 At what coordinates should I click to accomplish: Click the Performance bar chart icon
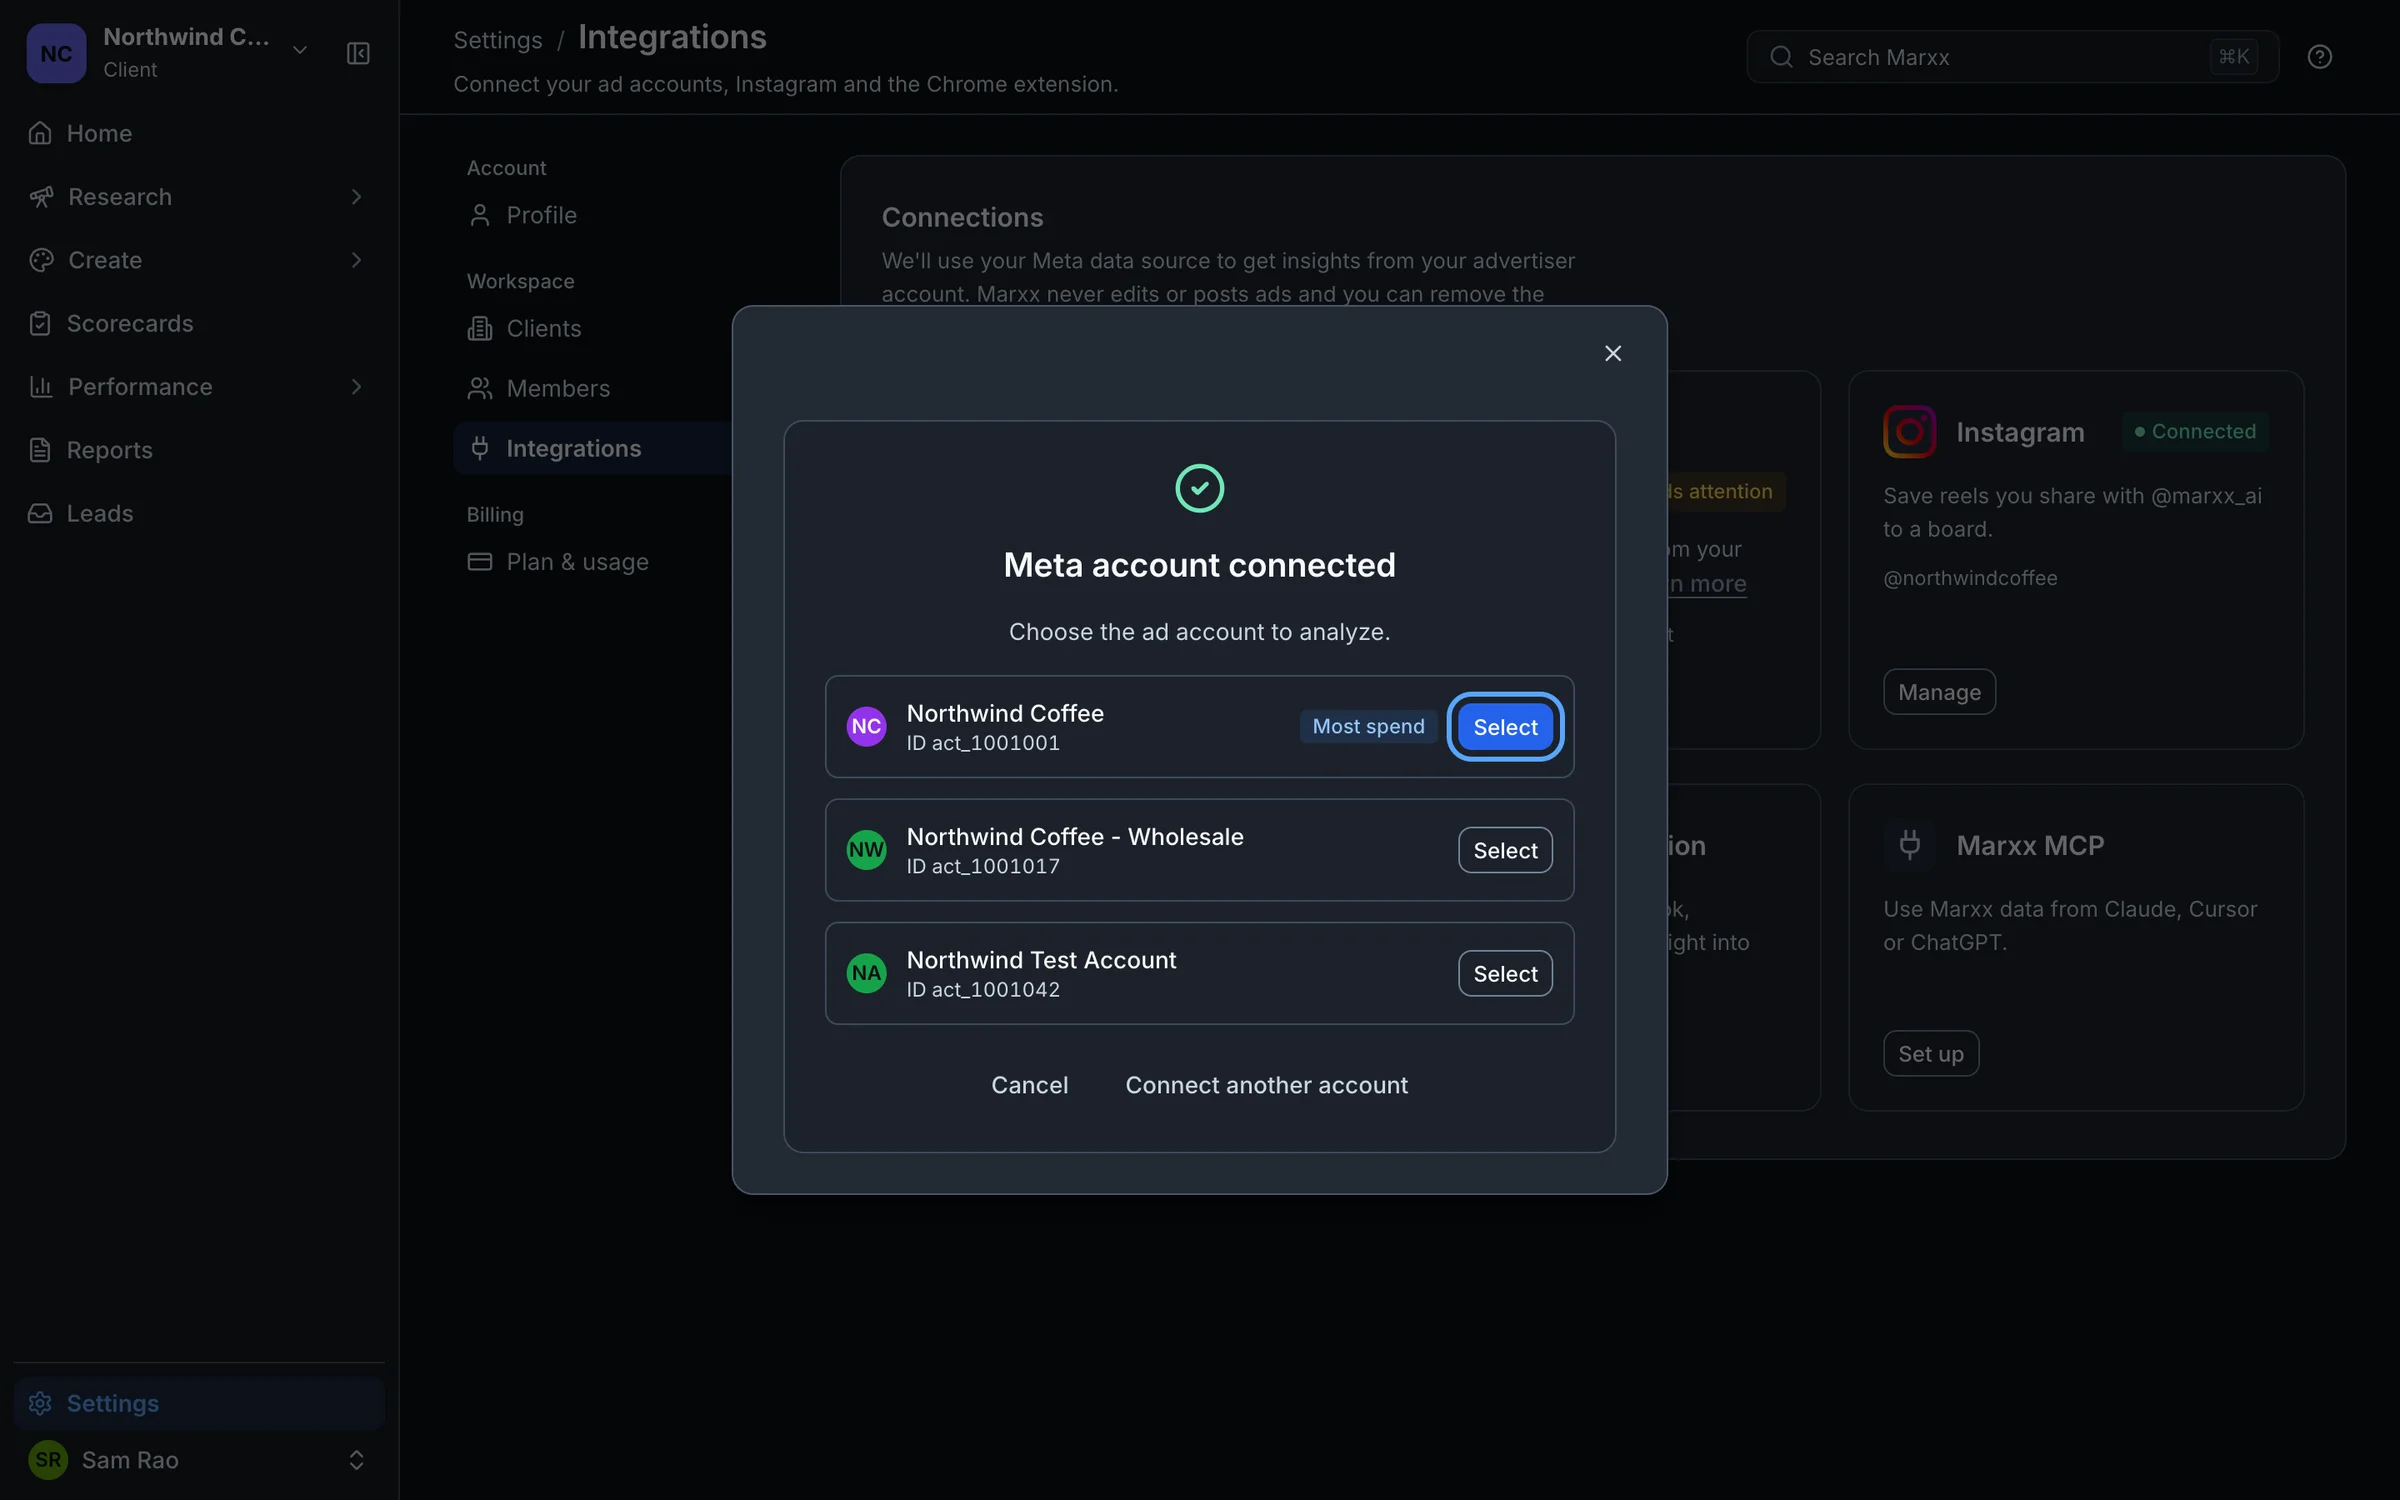(41, 387)
